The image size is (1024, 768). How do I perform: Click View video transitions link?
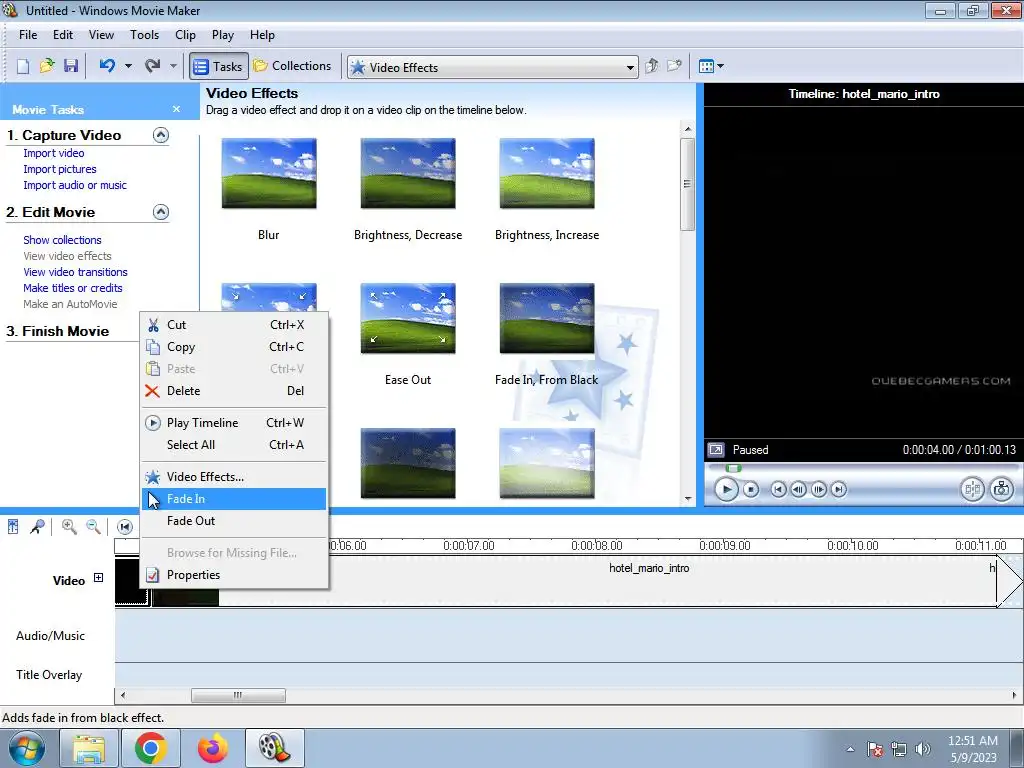[75, 272]
